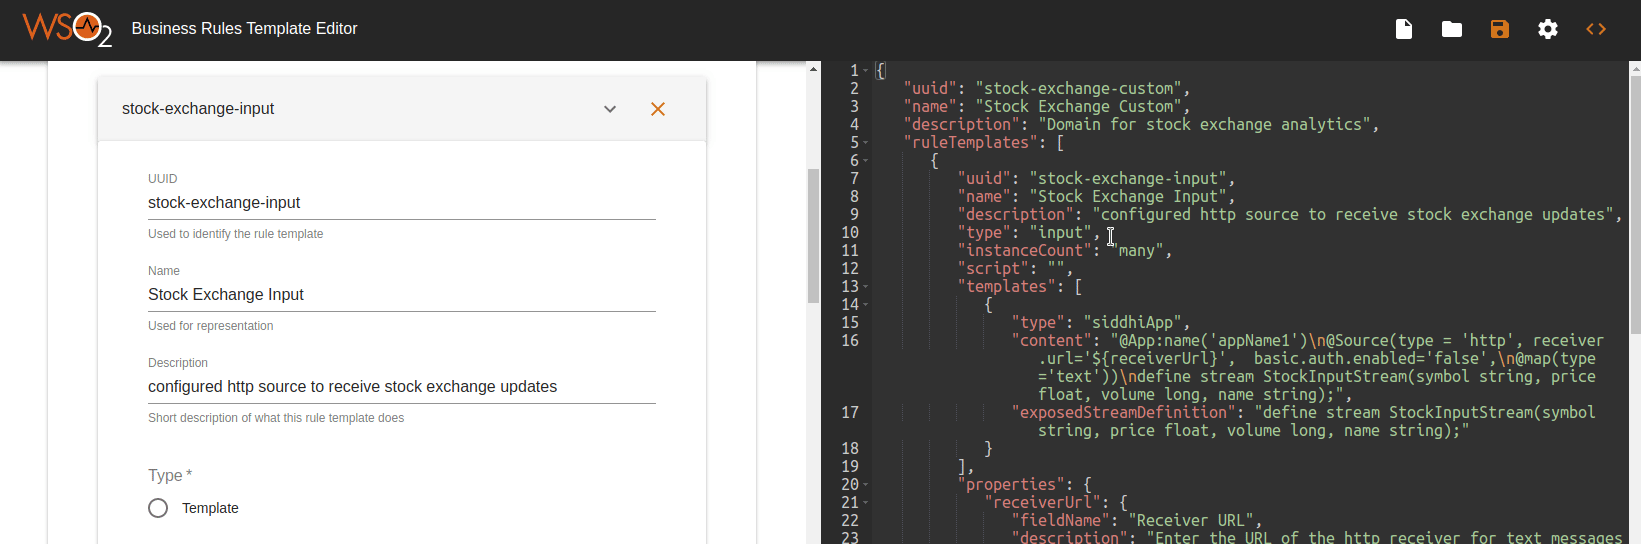The width and height of the screenshot is (1641, 544).
Task: Fold properties object at line 20
Action: point(866,484)
